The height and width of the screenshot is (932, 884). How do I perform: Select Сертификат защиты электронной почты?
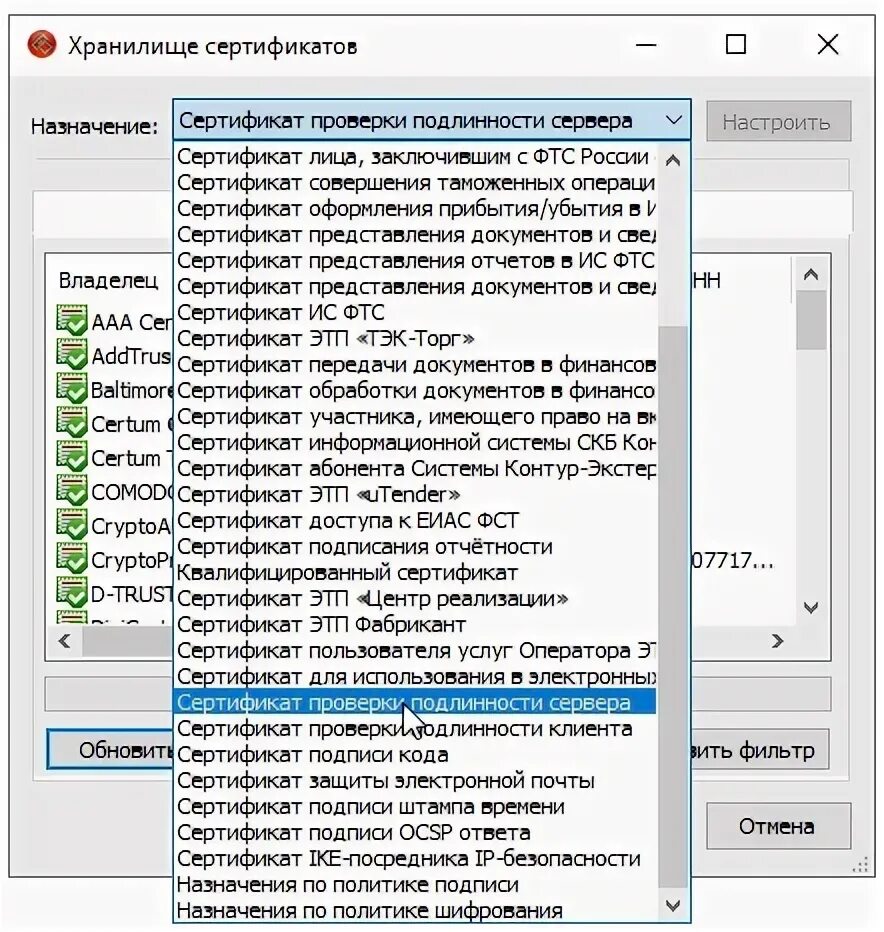pos(416,780)
